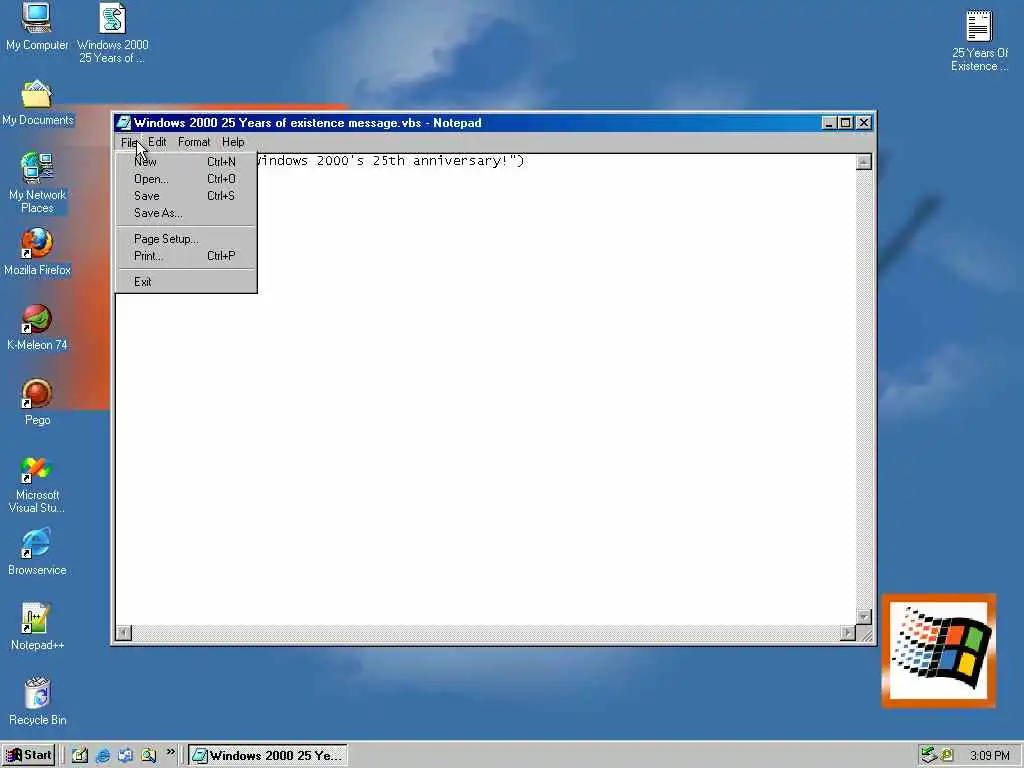
Task: Click the fourth quick launch icon with magnifier
Action: 148,756
